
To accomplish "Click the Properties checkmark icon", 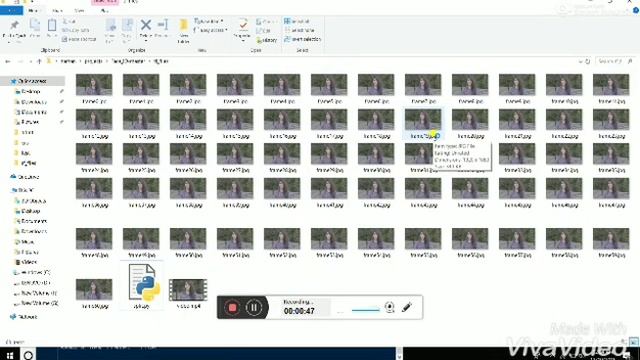I will coord(242,25).
